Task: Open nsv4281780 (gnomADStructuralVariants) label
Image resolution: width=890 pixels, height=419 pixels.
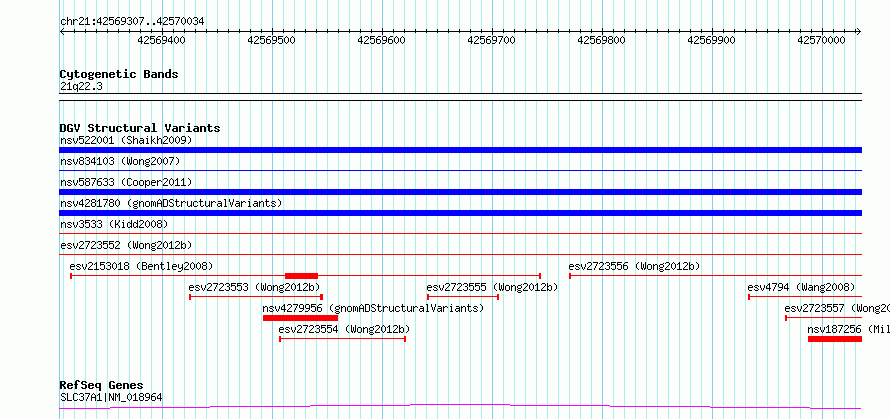Action: click(171, 203)
